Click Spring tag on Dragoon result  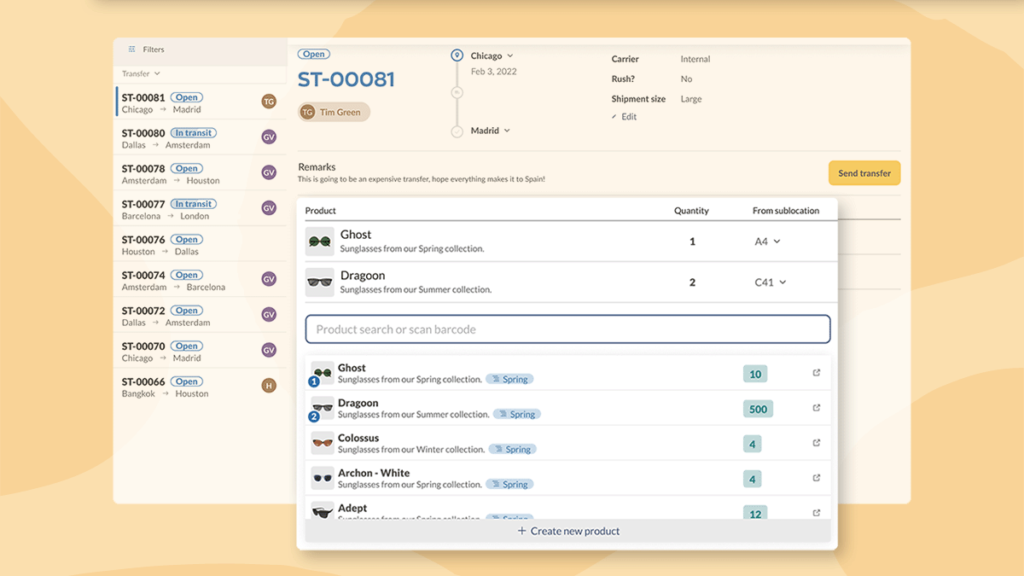pyautogui.click(x=517, y=414)
